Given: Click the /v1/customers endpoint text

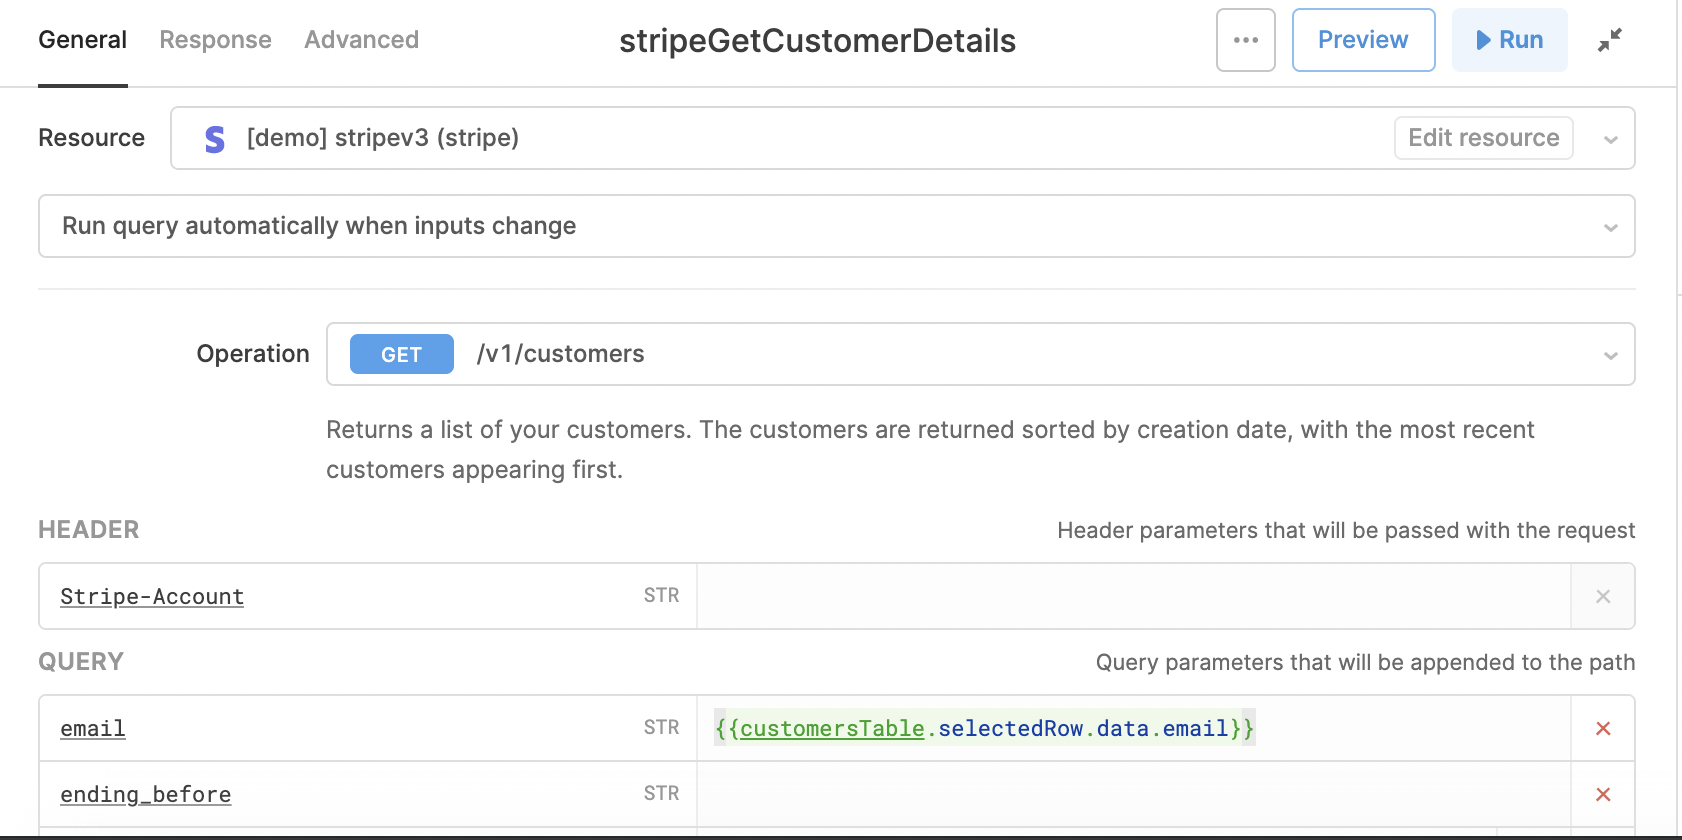Looking at the screenshot, I should [x=560, y=354].
